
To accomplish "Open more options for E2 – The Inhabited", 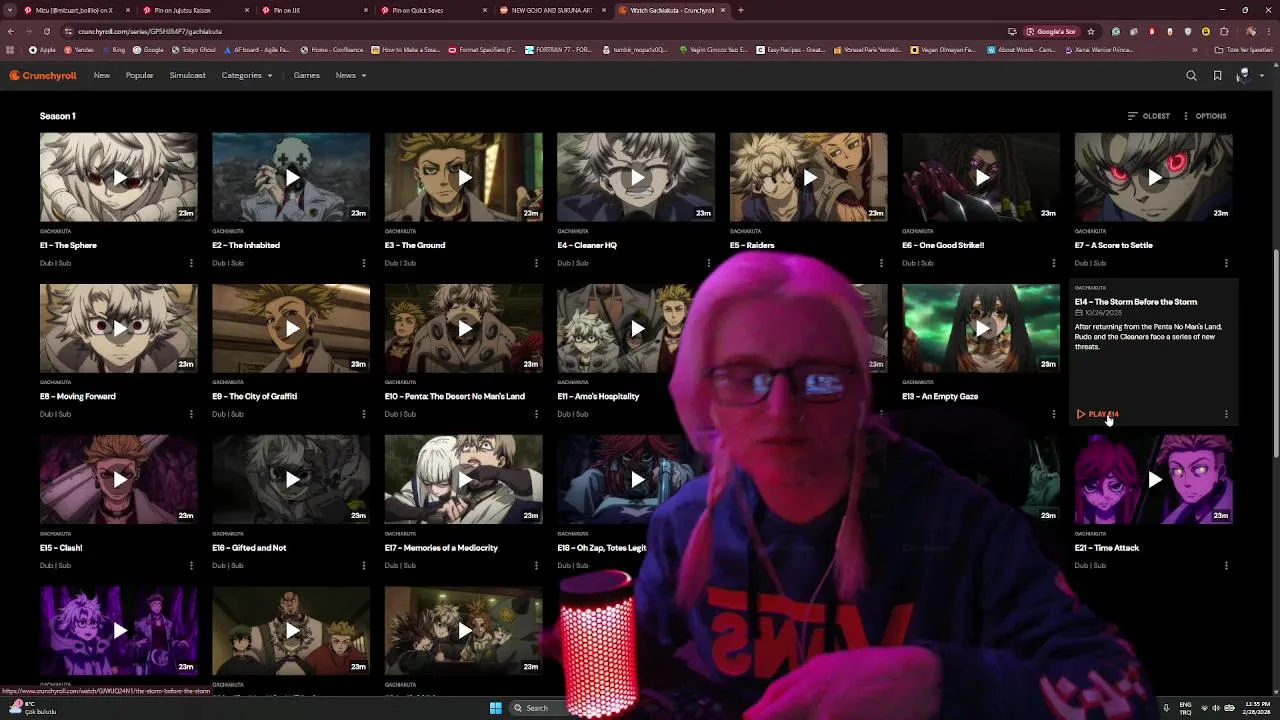I will [x=363, y=263].
